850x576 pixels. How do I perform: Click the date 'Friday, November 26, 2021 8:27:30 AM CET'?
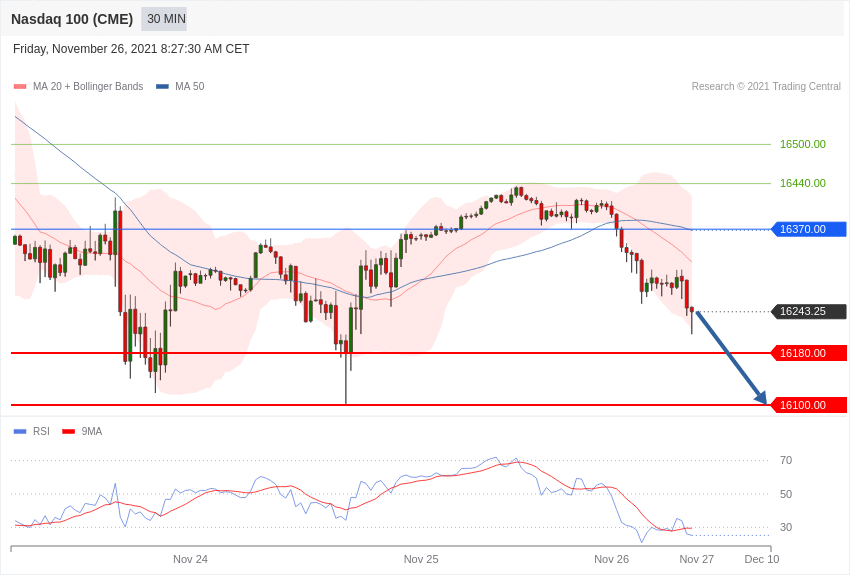pyautogui.click(x=131, y=49)
